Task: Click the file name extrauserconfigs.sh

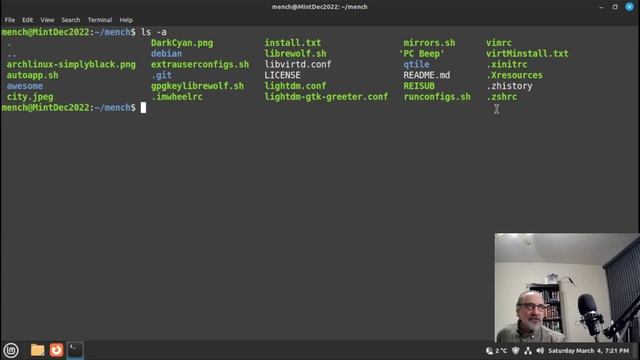Action: coord(200,64)
